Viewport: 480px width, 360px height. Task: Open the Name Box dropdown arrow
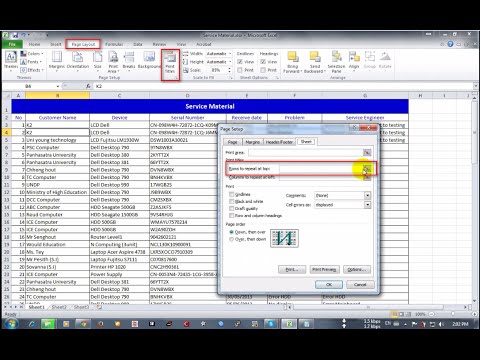(x=58, y=86)
